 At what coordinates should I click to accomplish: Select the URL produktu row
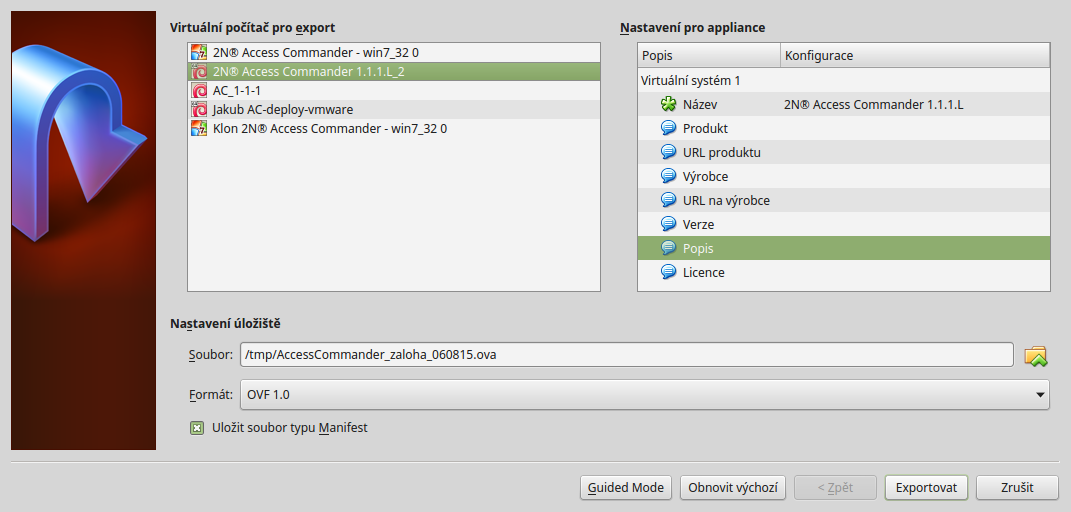[844, 152]
